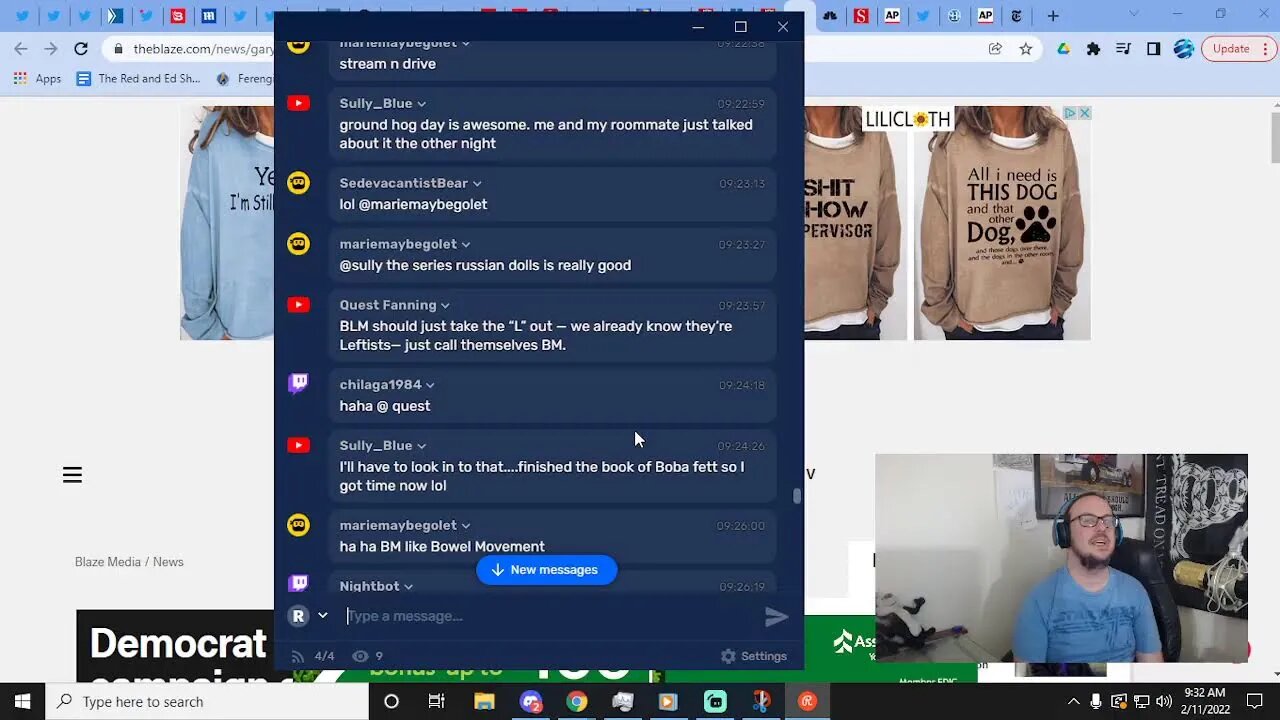Send the chat message with arrow icon
This screenshot has height=720, width=1280.
(x=777, y=617)
